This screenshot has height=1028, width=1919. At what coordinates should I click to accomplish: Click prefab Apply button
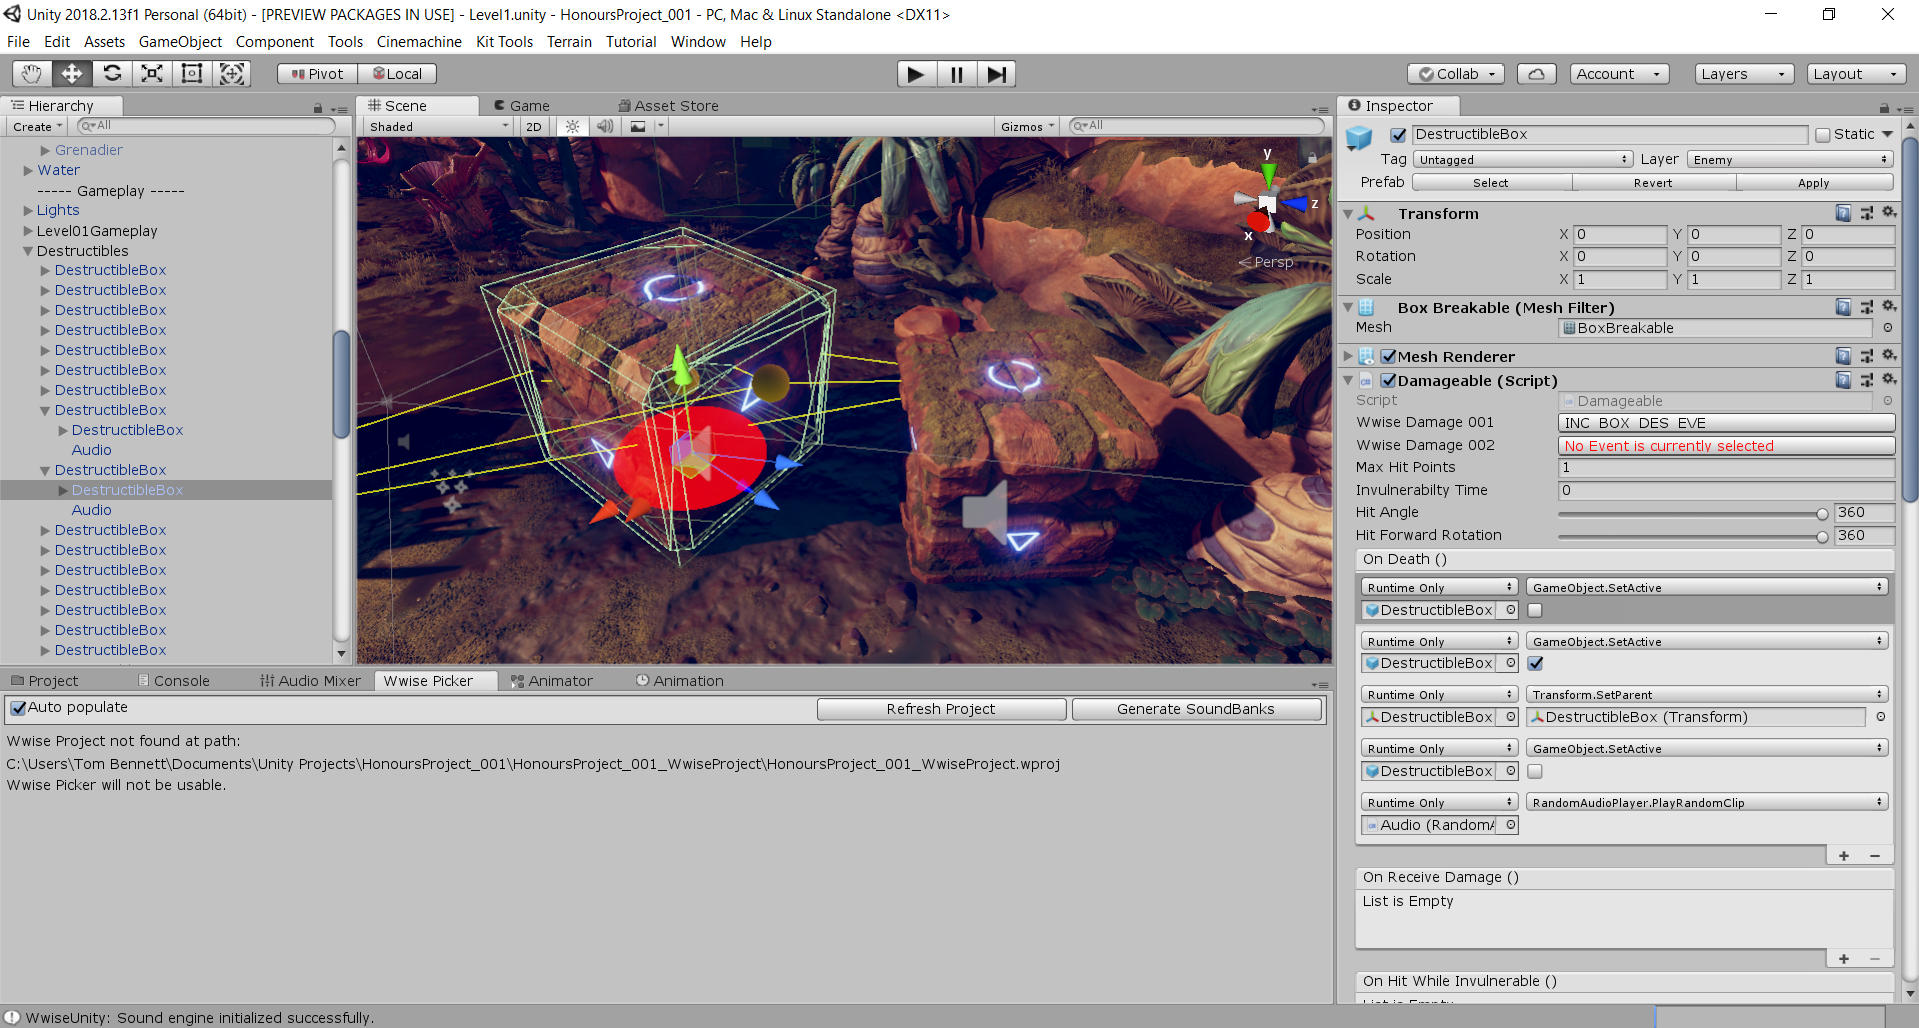[1814, 183]
